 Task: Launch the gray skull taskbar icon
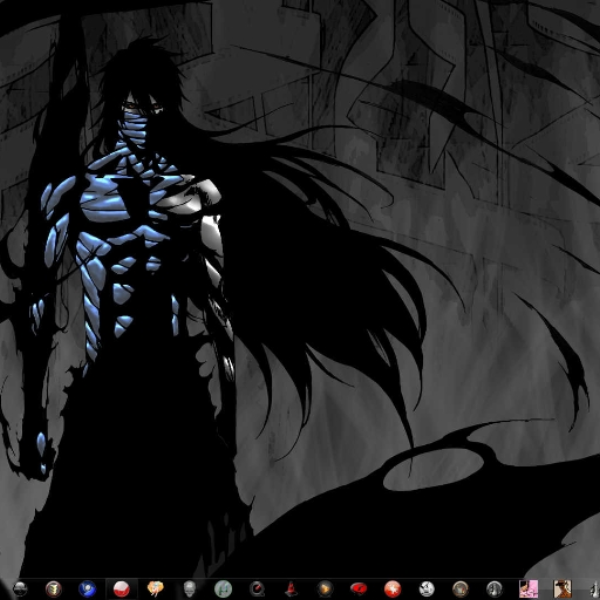pos(189,589)
